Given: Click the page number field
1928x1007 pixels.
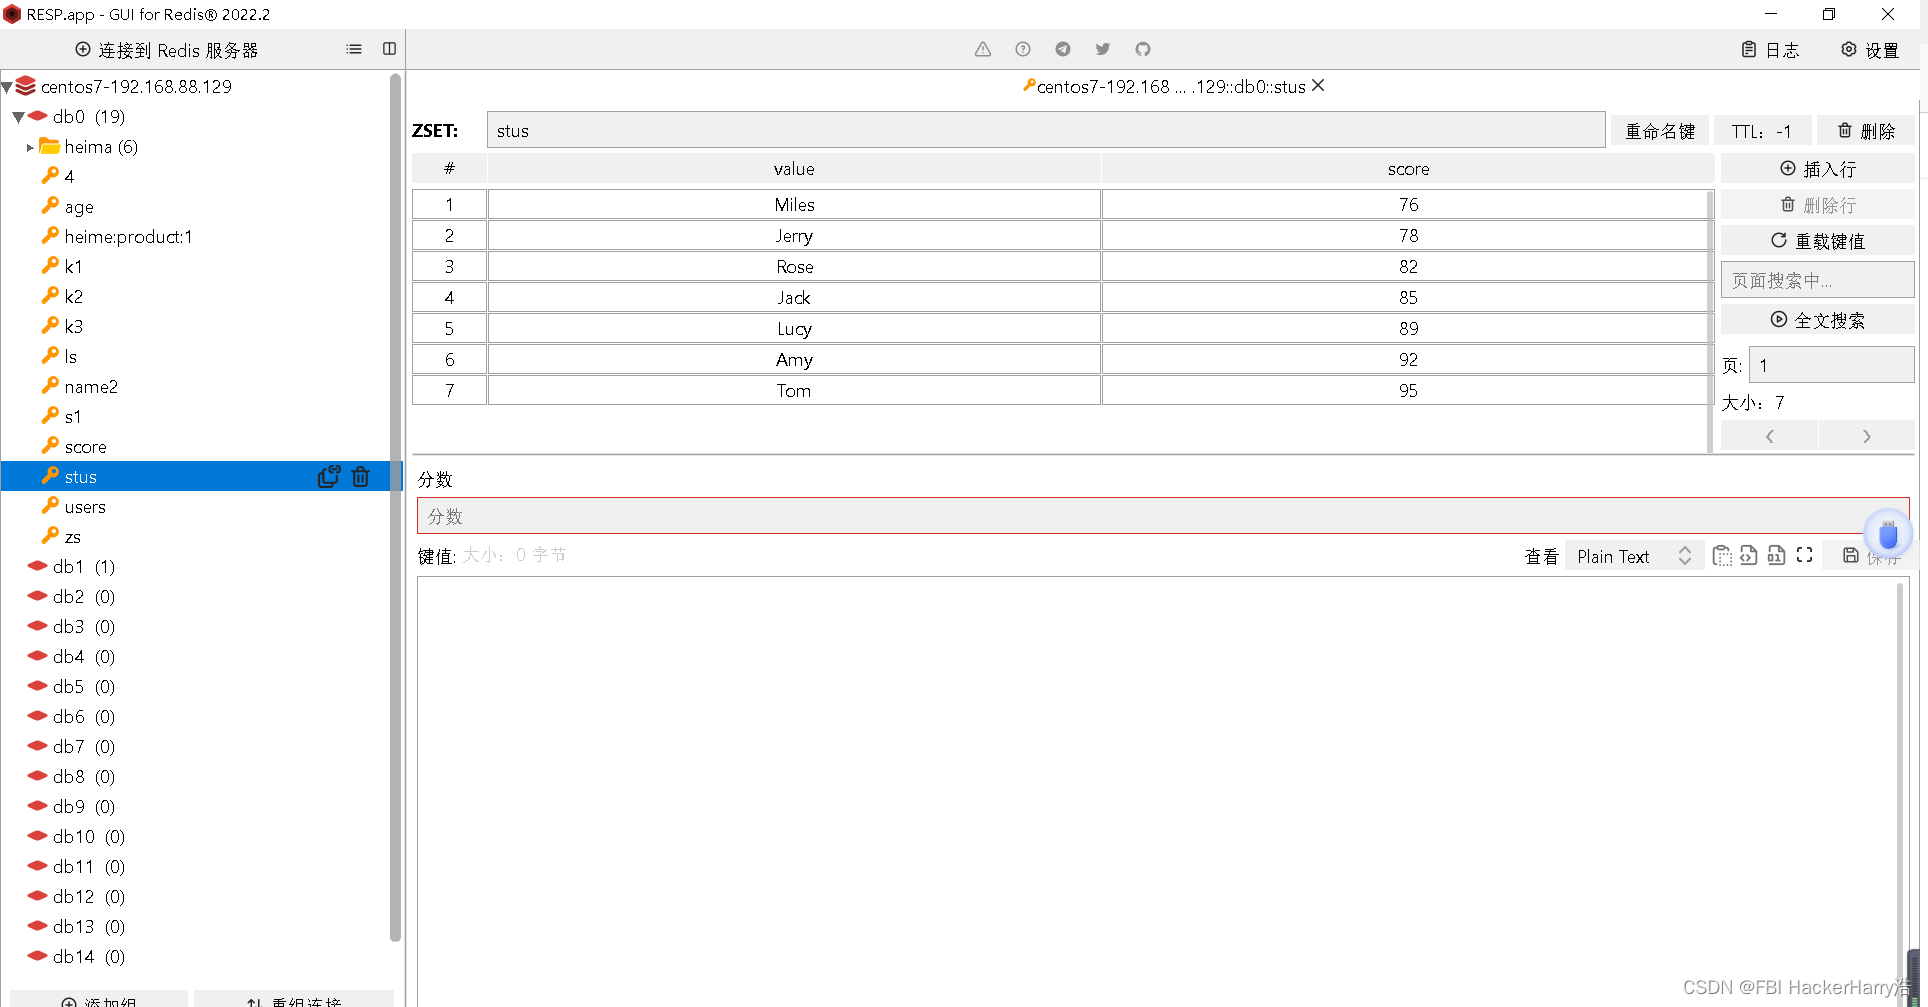Looking at the screenshot, I should [1831, 365].
